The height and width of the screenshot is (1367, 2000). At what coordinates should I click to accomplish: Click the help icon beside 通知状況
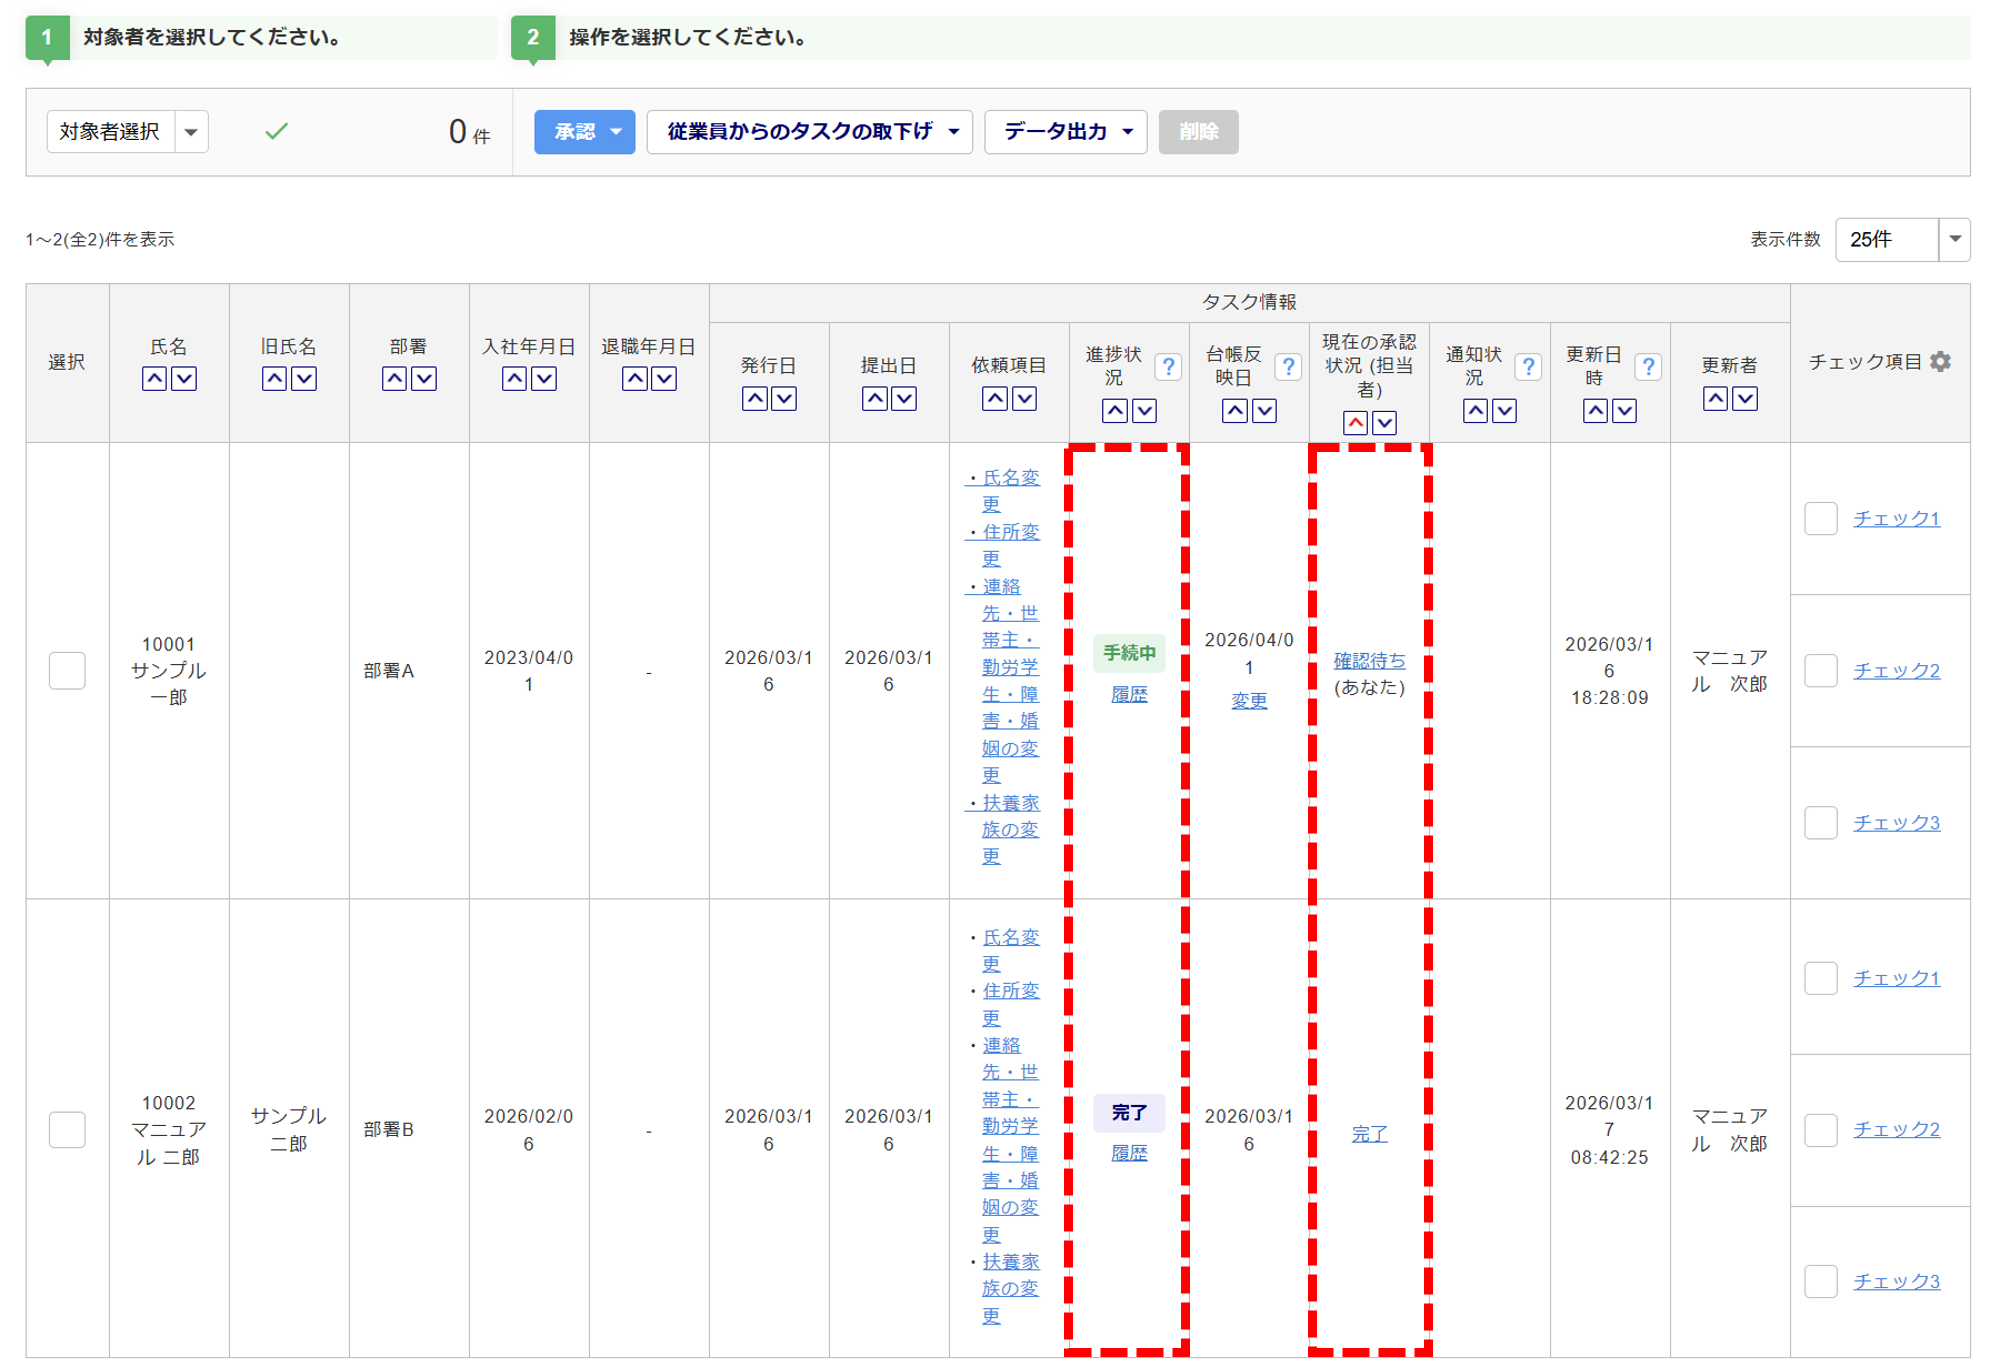click(x=1527, y=367)
